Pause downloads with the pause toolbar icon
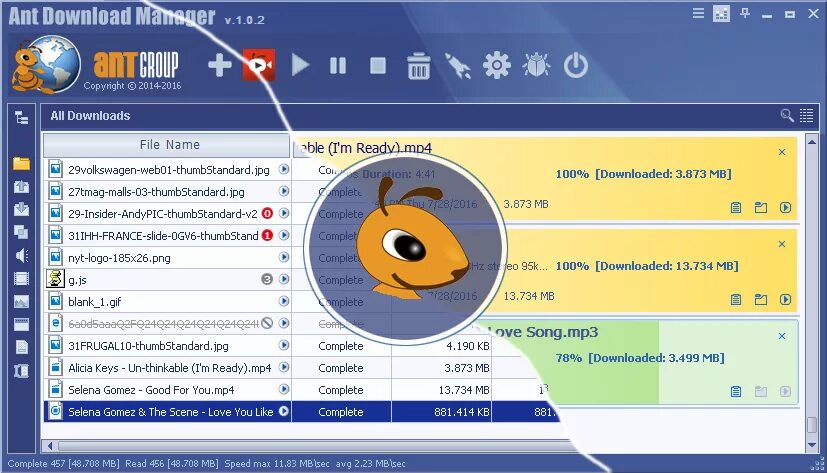The width and height of the screenshot is (827, 473). pyautogui.click(x=338, y=65)
